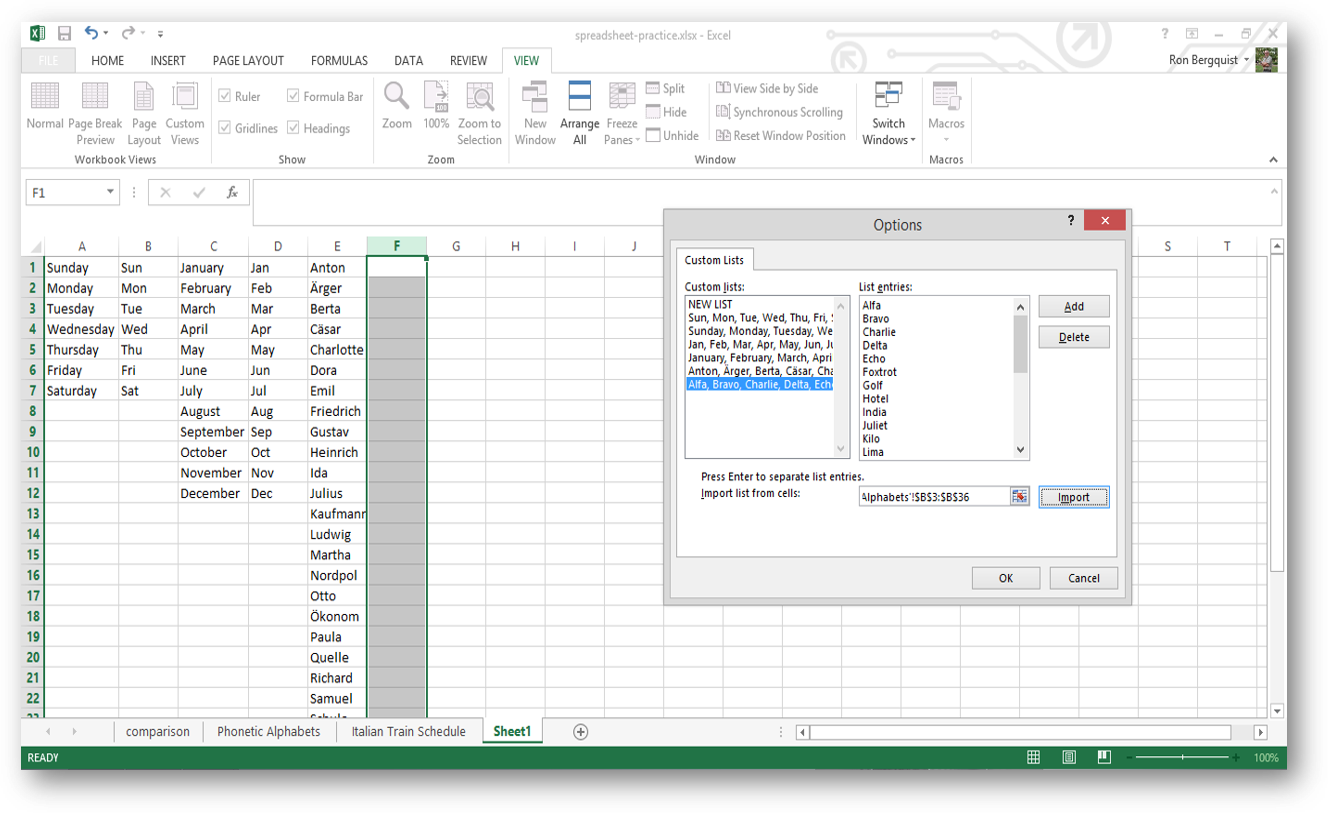Click the Arrange All windows icon

(x=579, y=98)
